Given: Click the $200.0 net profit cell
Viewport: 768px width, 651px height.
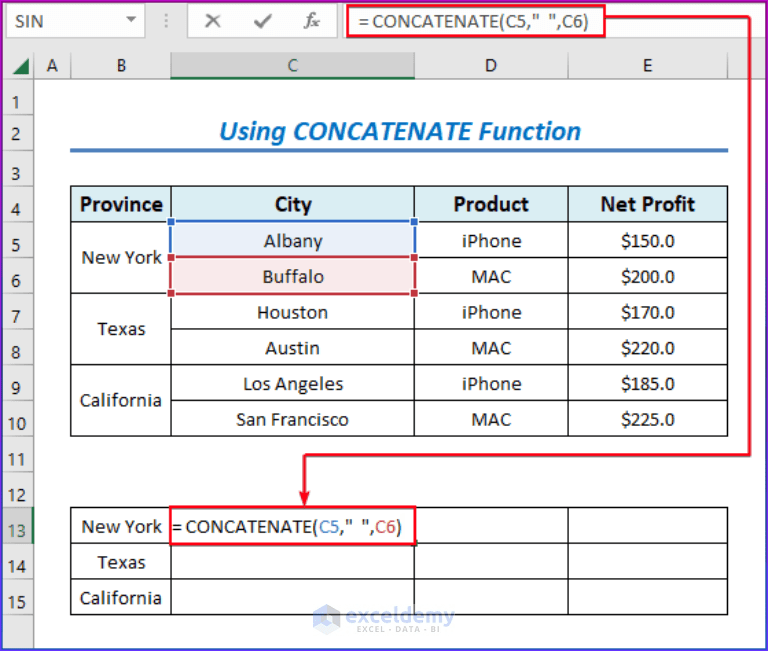Looking at the screenshot, I should pos(648,276).
